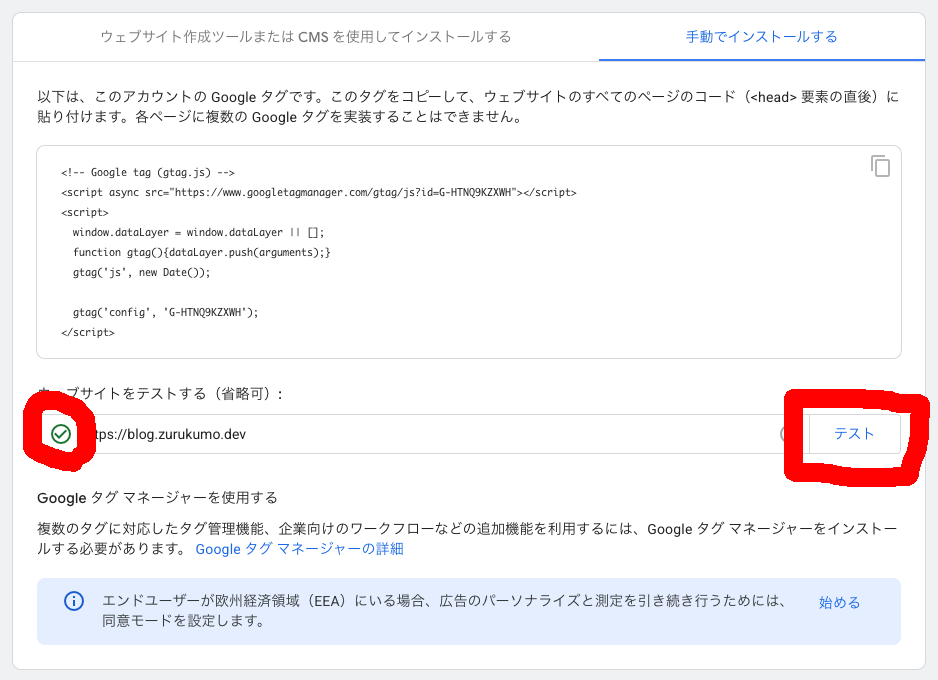Select the 手動でインストールする tab
Screen dimensions: 938x680
[x=762, y=37]
